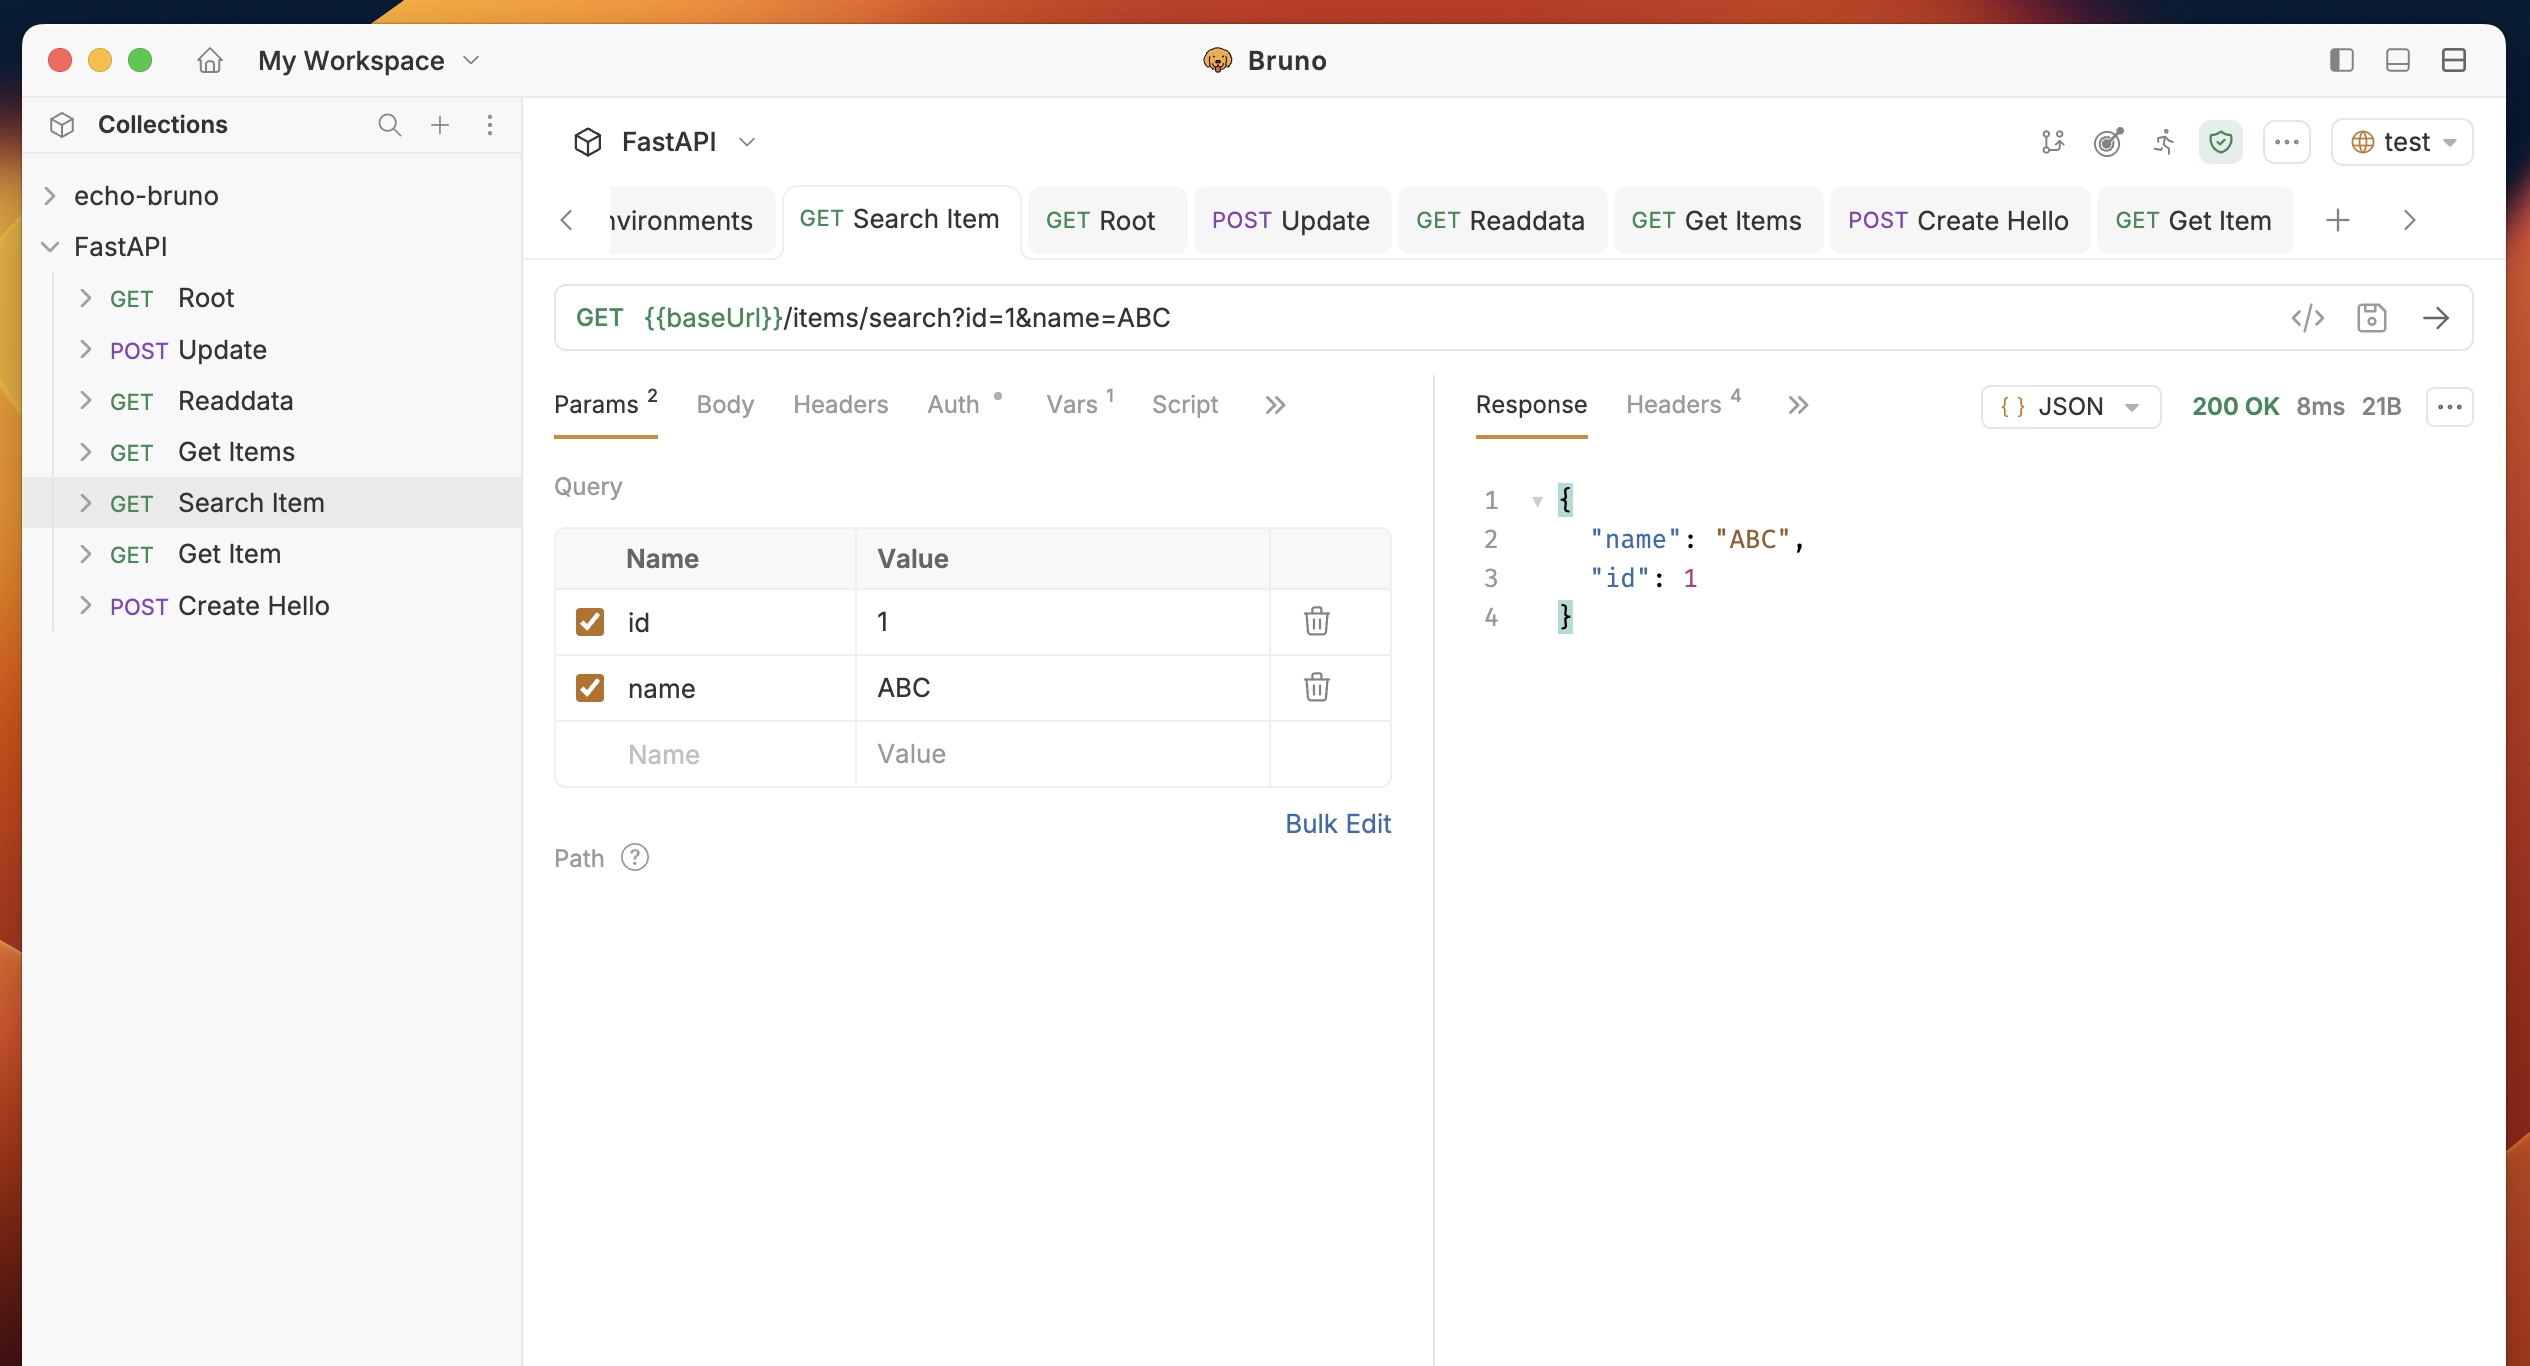Uncheck the name parameter checkbox
This screenshot has height=1366, width=2530.
(x=590, y=687)
